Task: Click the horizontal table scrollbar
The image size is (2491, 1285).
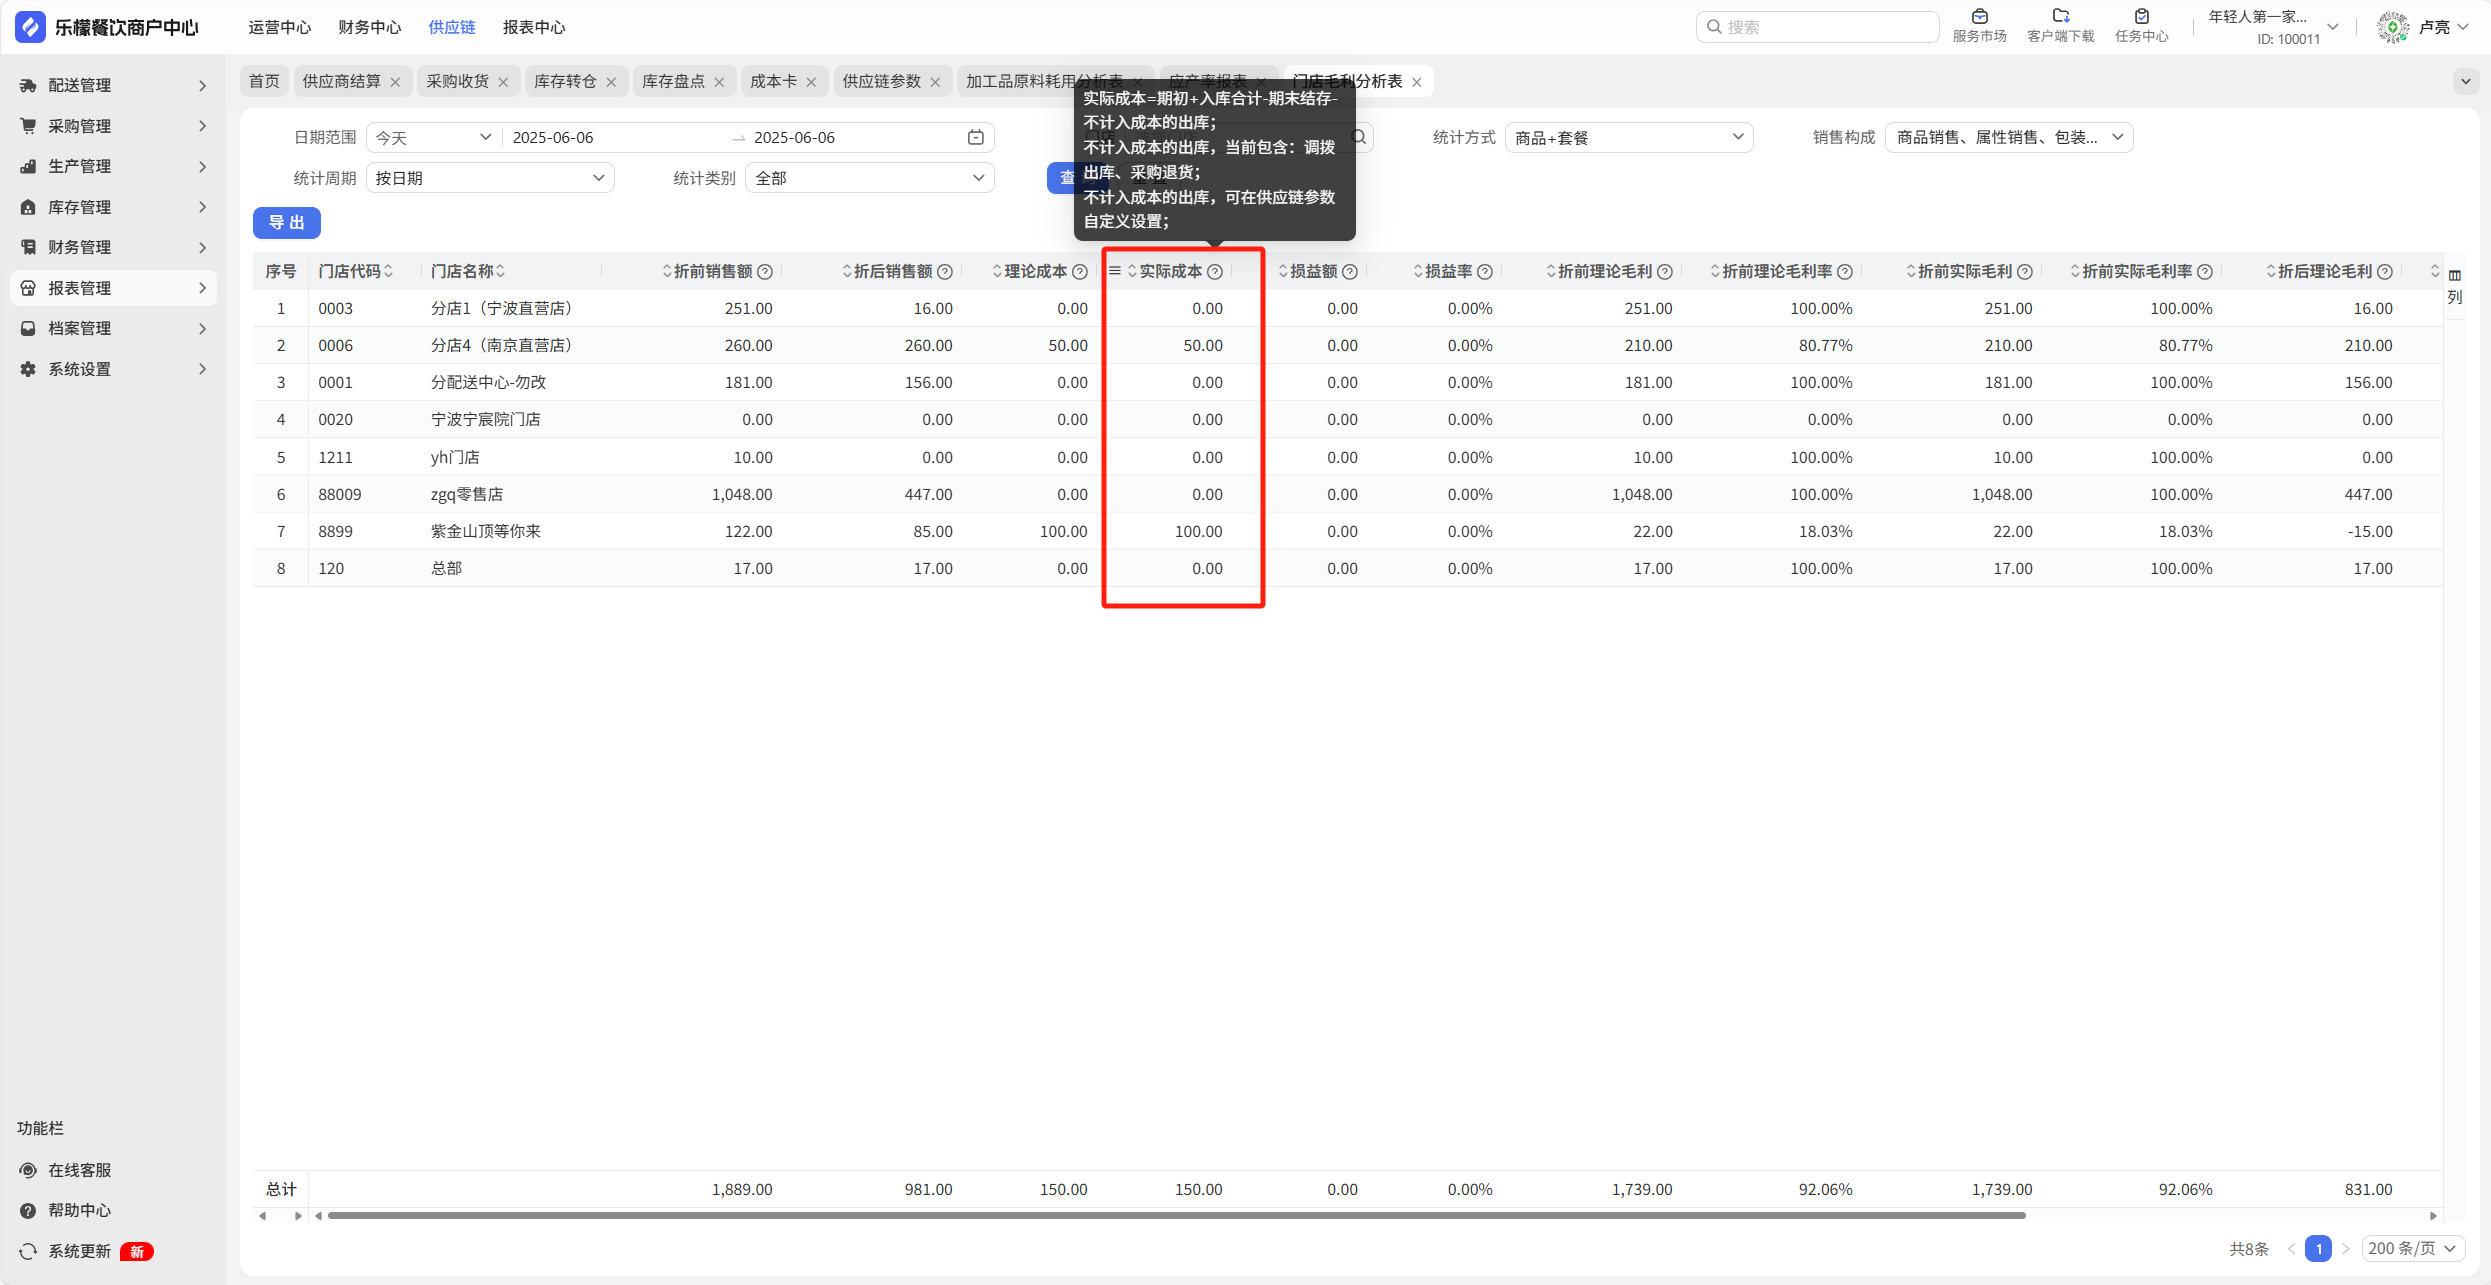Action: pyautogui.click(x=1175, y=1216)
